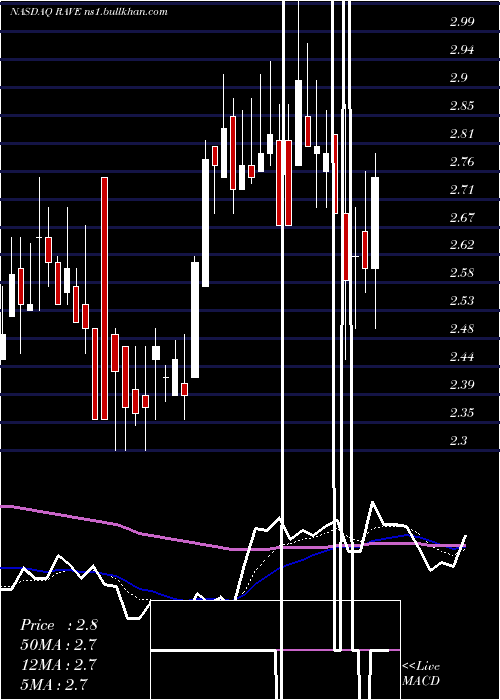Click the 12MA : 2.7 readout

point(58,665)
